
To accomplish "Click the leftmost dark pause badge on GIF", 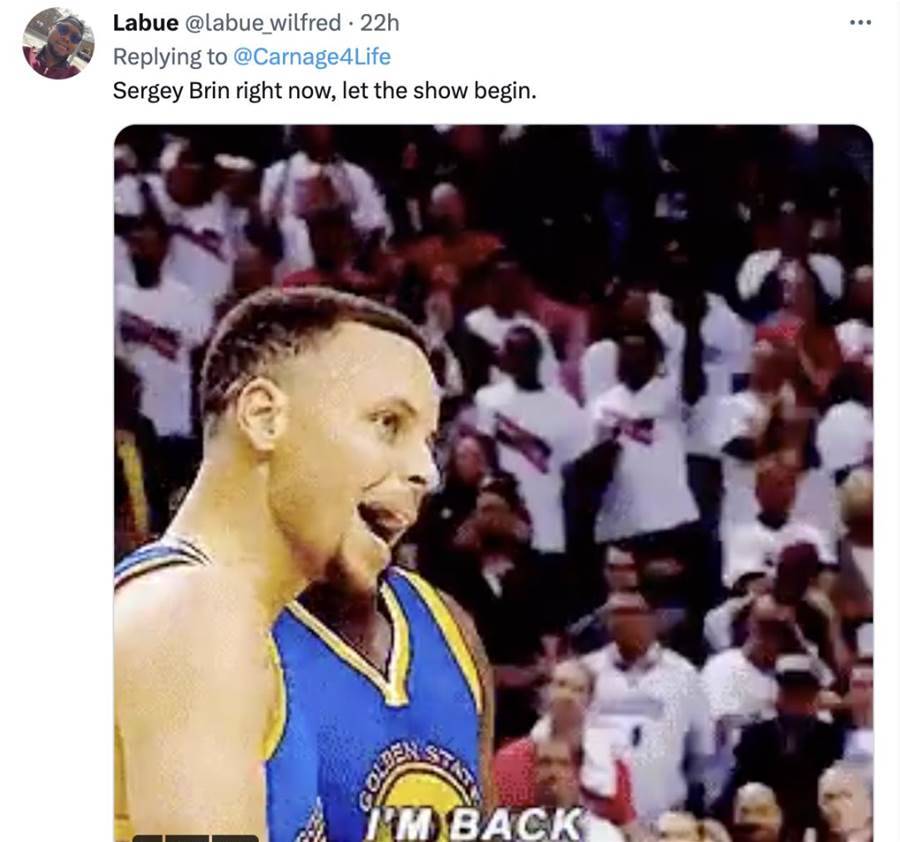I will click(150, 839).
